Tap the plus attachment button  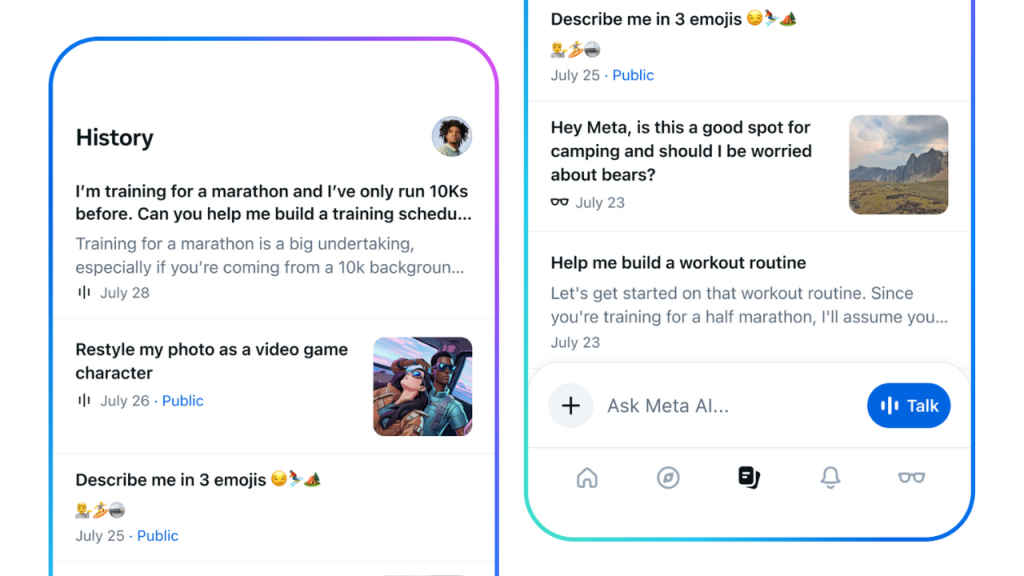click(571, 406)
